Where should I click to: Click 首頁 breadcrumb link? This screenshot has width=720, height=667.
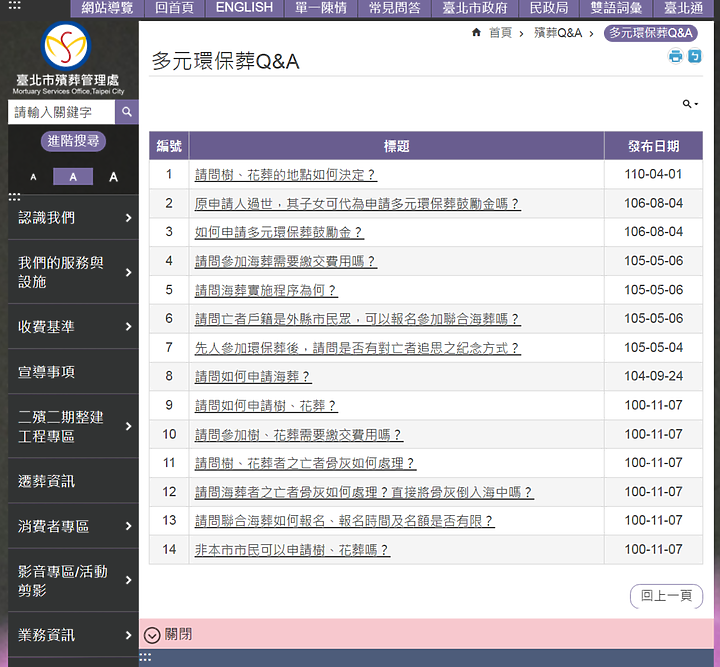[x=500, y=33]
